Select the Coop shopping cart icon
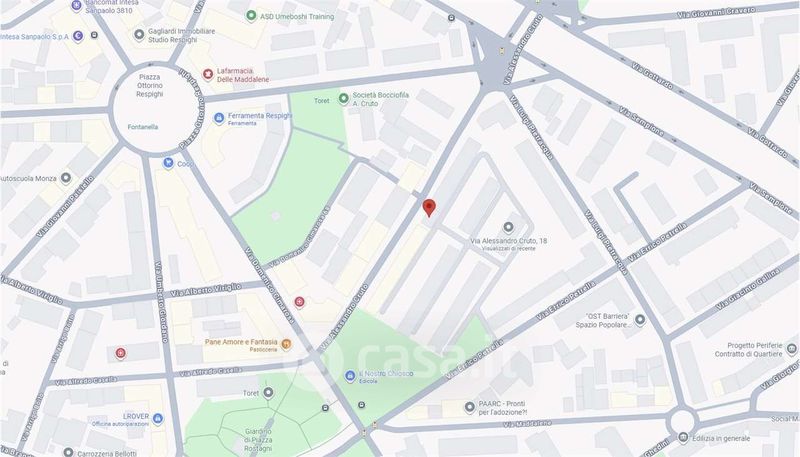 coord(168,163)
